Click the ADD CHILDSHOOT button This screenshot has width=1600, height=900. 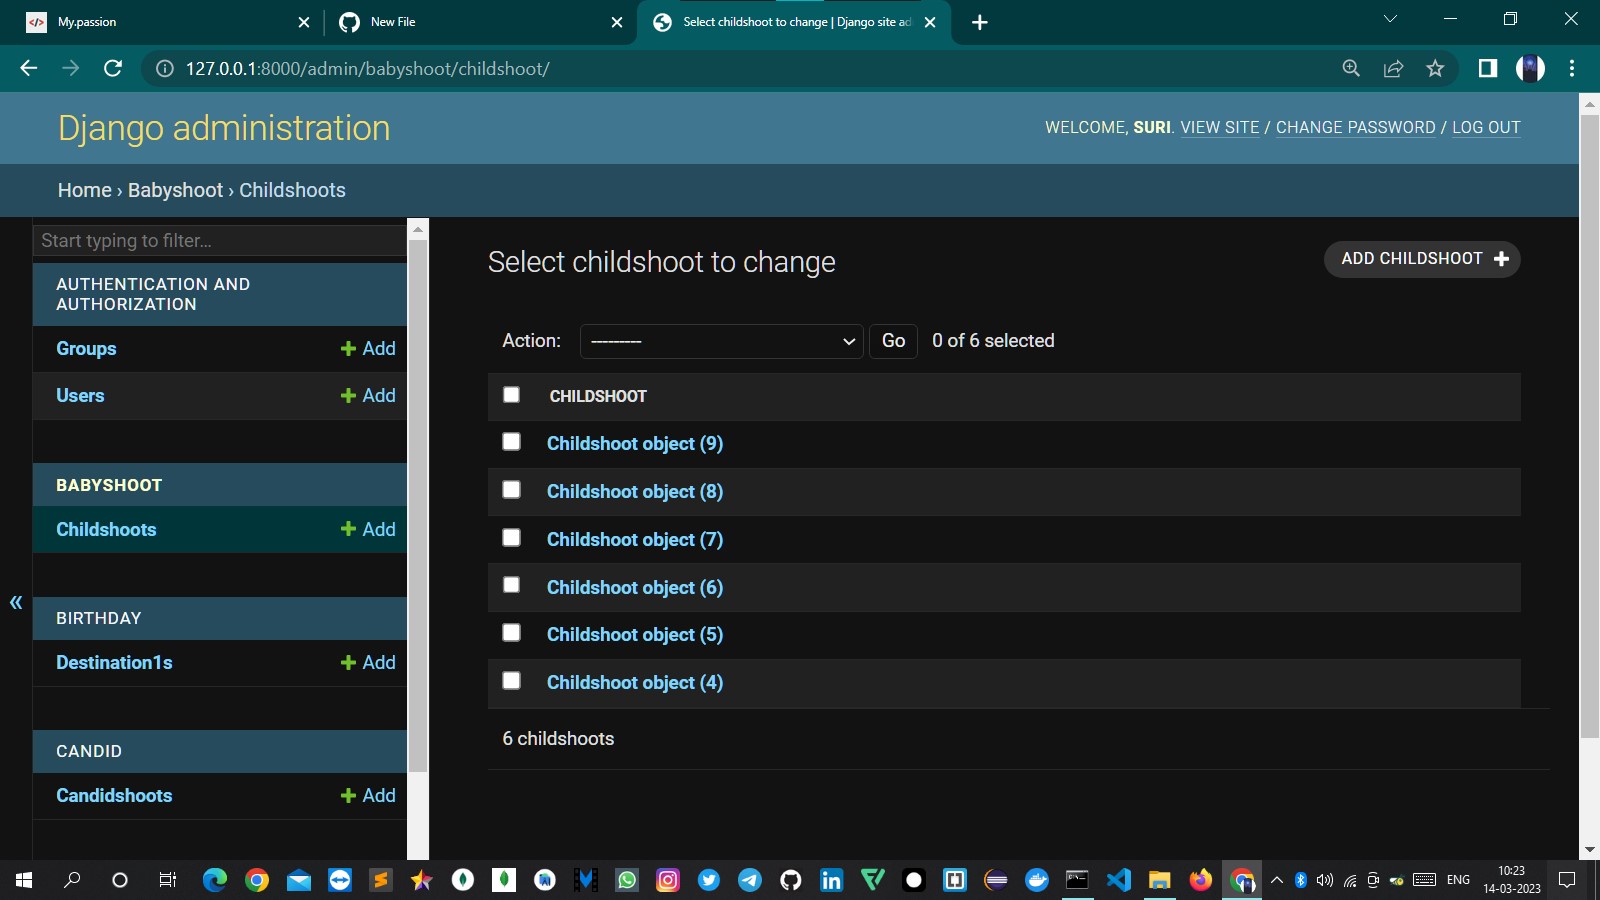coord(1422,259)
